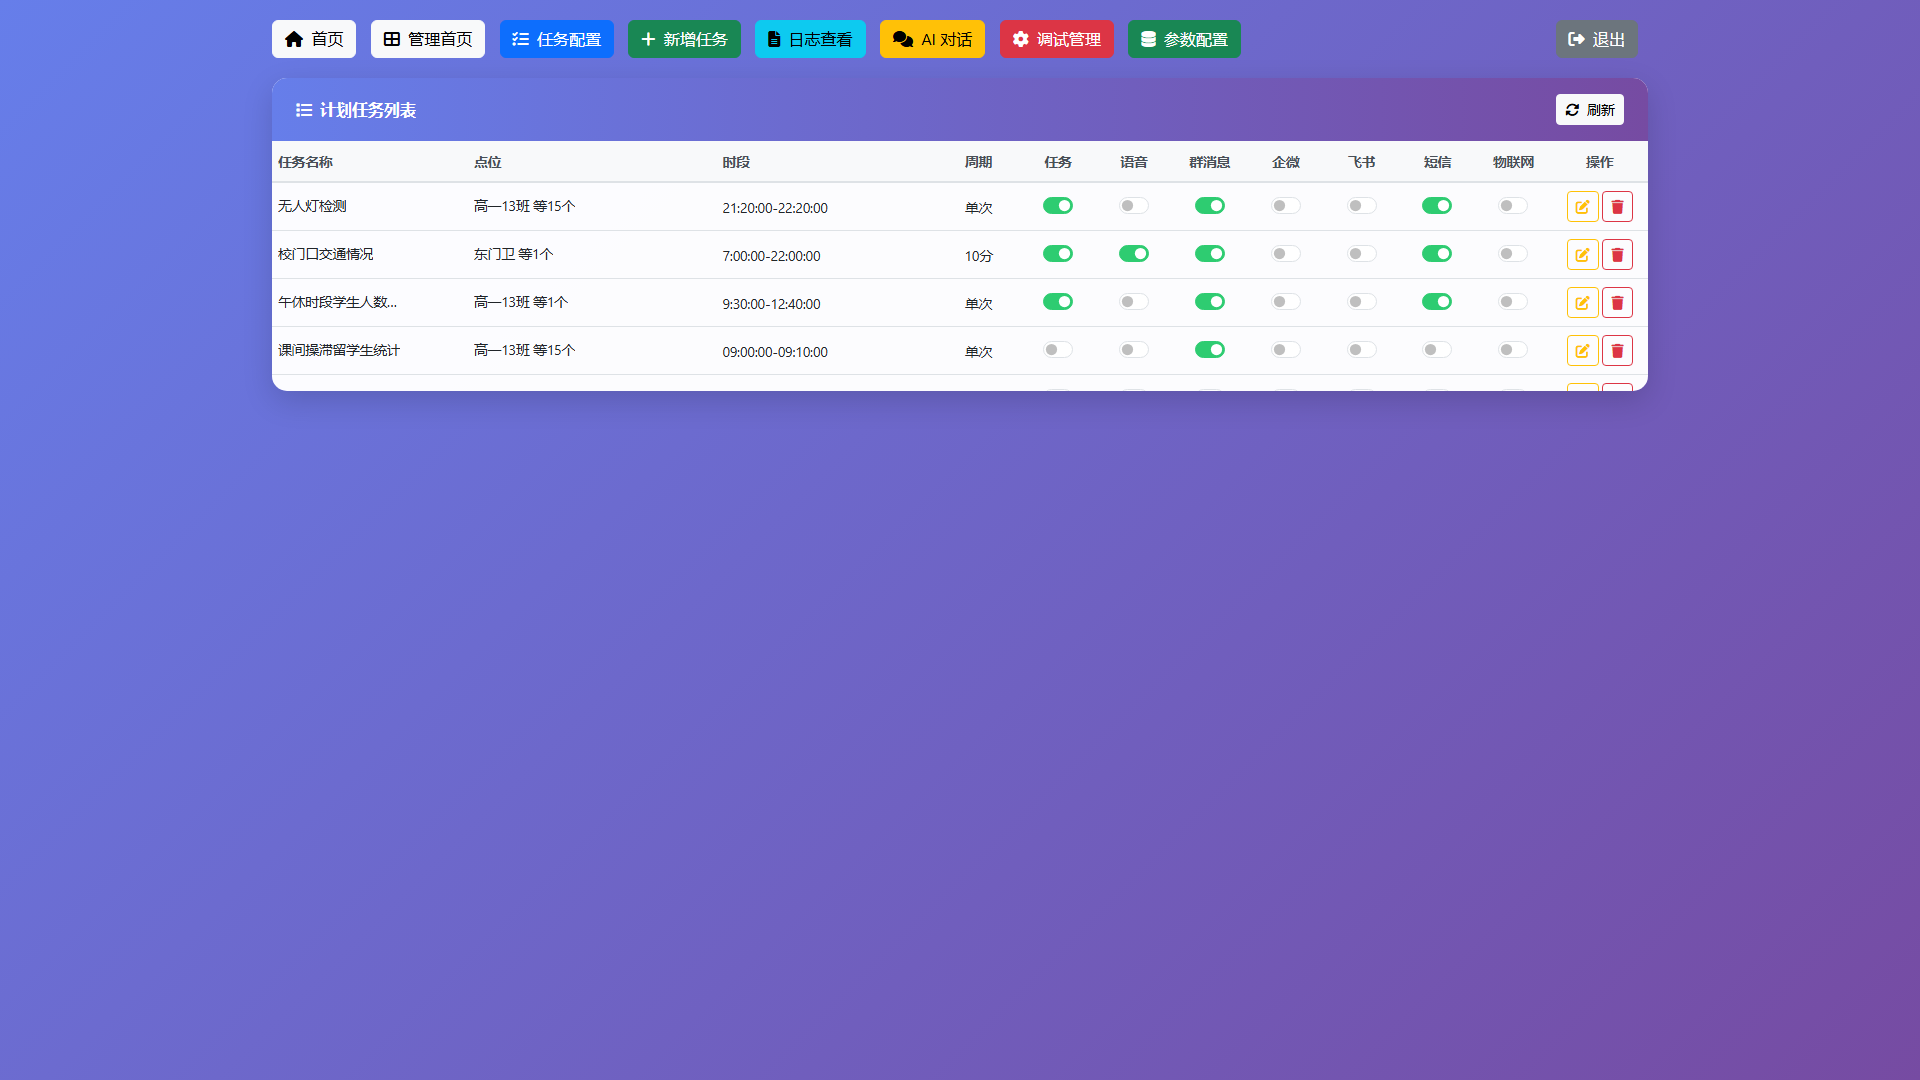Delete the 课间操滞留学生统计 task
Viewport: 1920px width, 1080px height.
pos(1617,351)
